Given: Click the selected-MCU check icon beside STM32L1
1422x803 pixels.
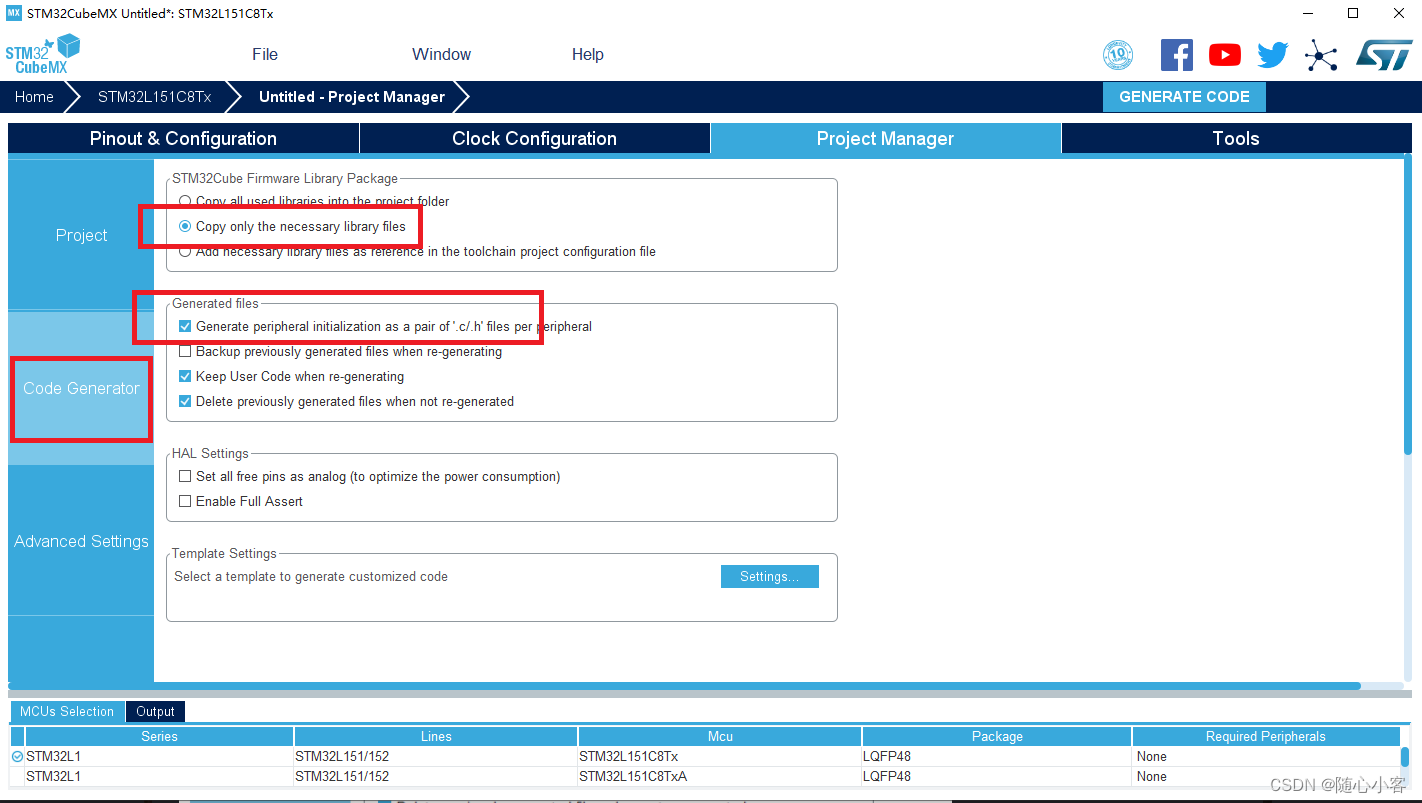Looking at the screenshot, I should click(17, 756).
